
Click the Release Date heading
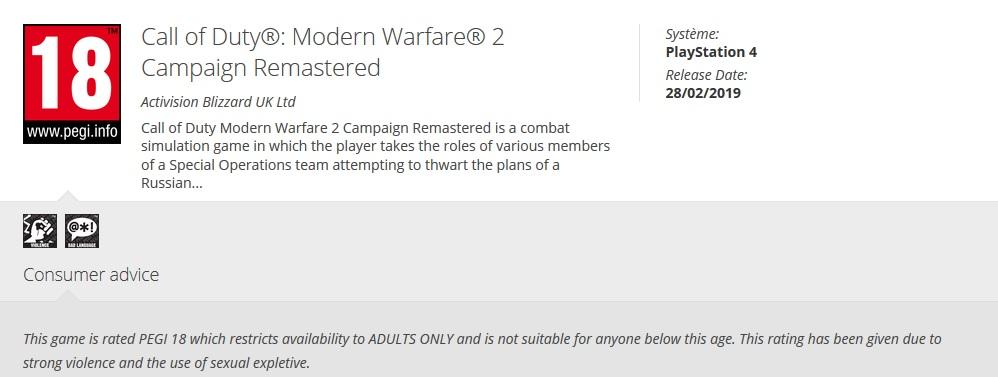706,75
